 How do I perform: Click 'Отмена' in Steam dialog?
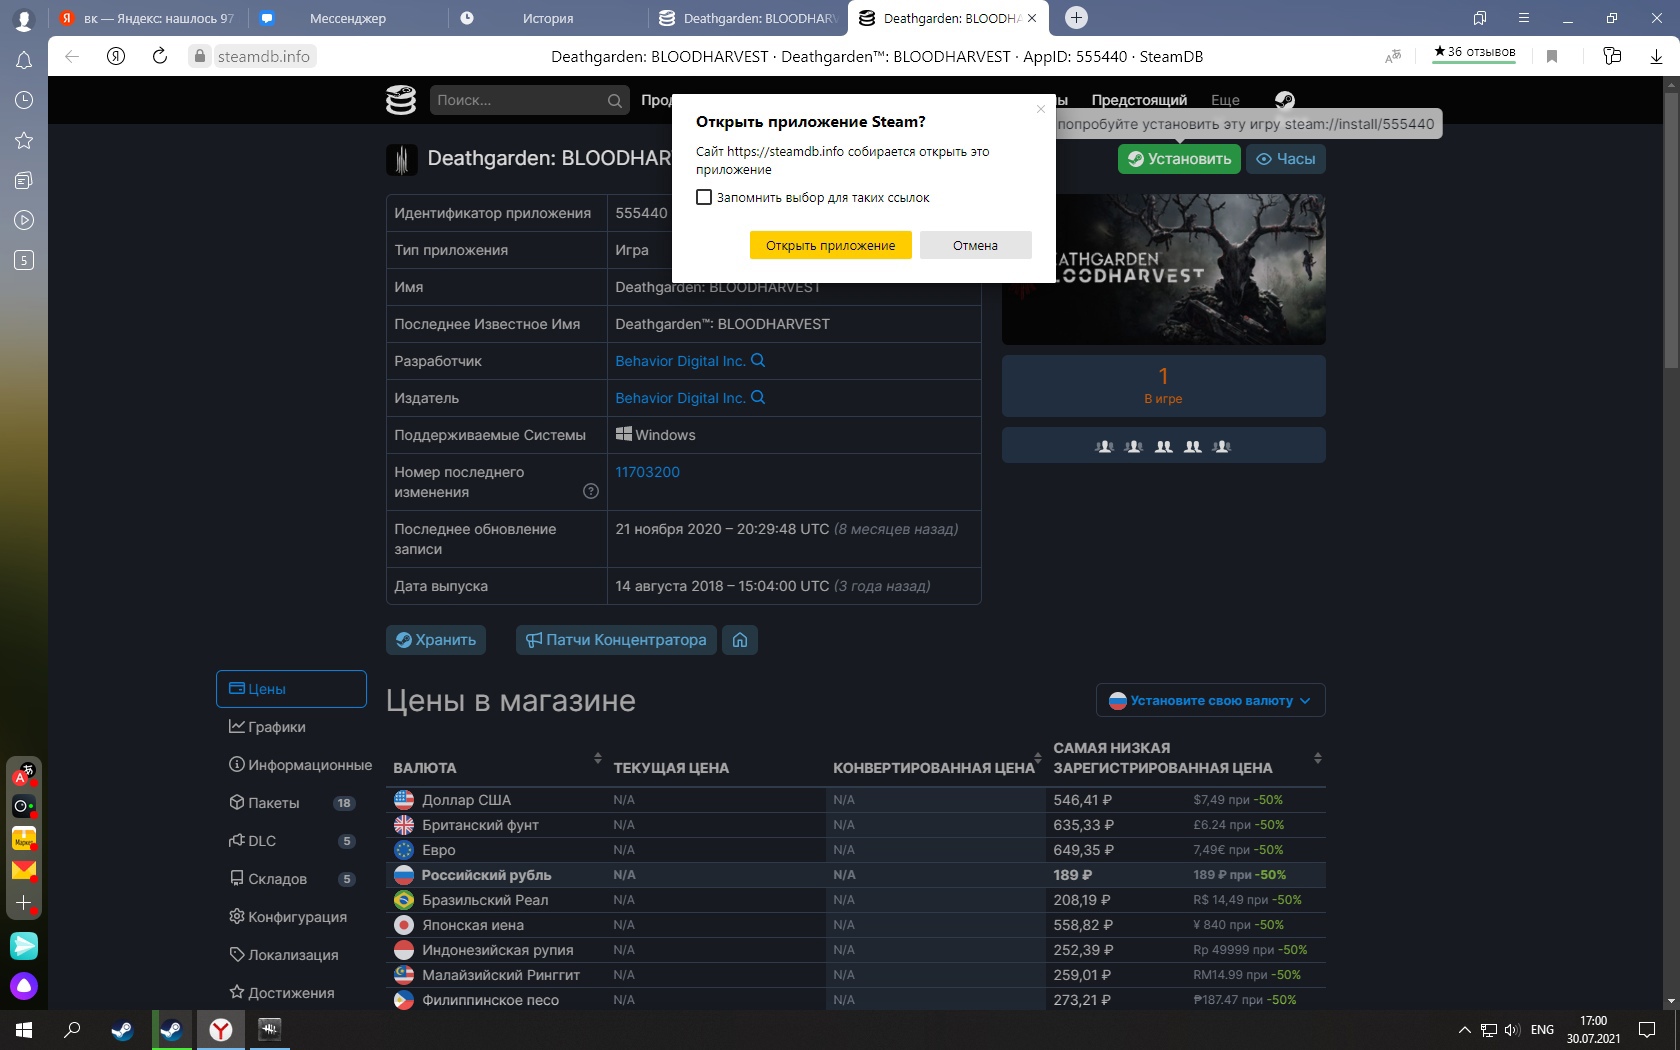(975, 245)
